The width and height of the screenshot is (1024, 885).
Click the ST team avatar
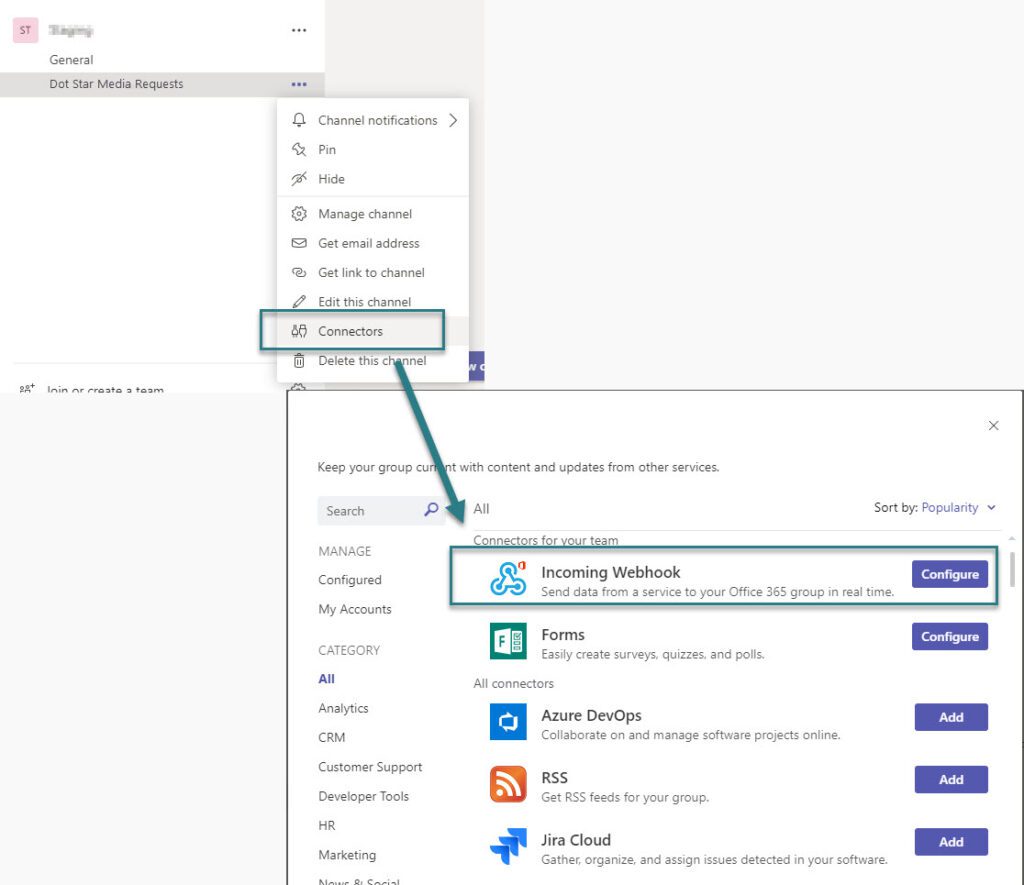click(x=25, y=30)
